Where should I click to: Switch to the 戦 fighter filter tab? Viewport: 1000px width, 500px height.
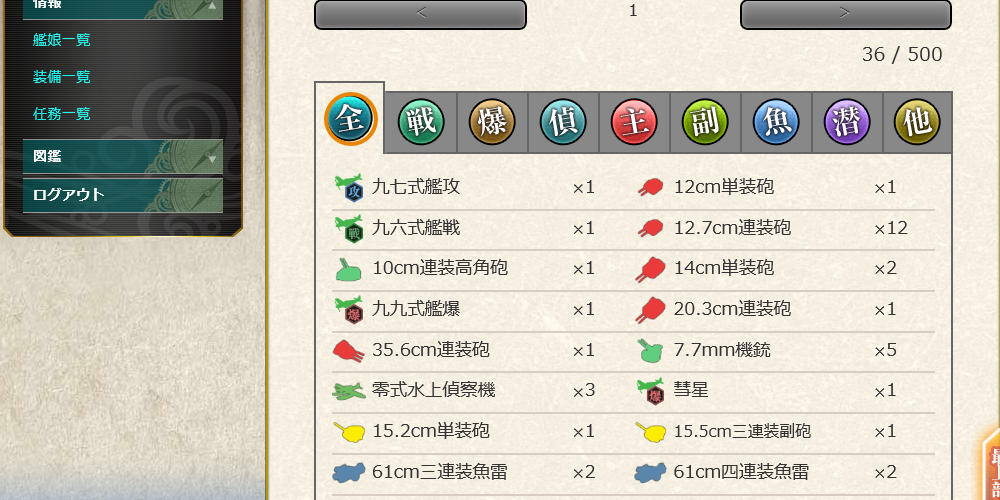422,122
